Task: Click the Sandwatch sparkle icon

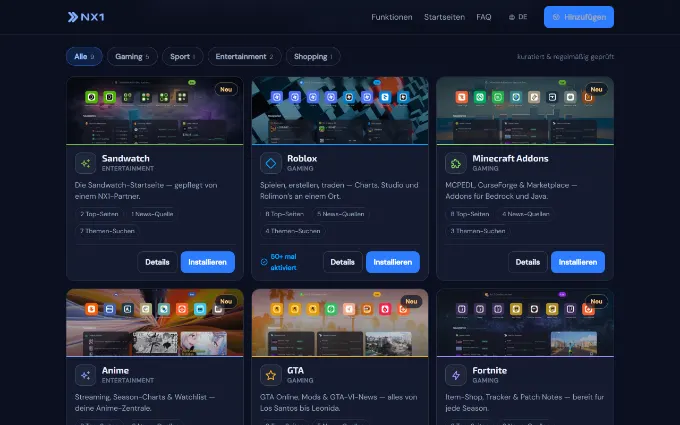Action: pyautogui.click(x=85, y=163)
